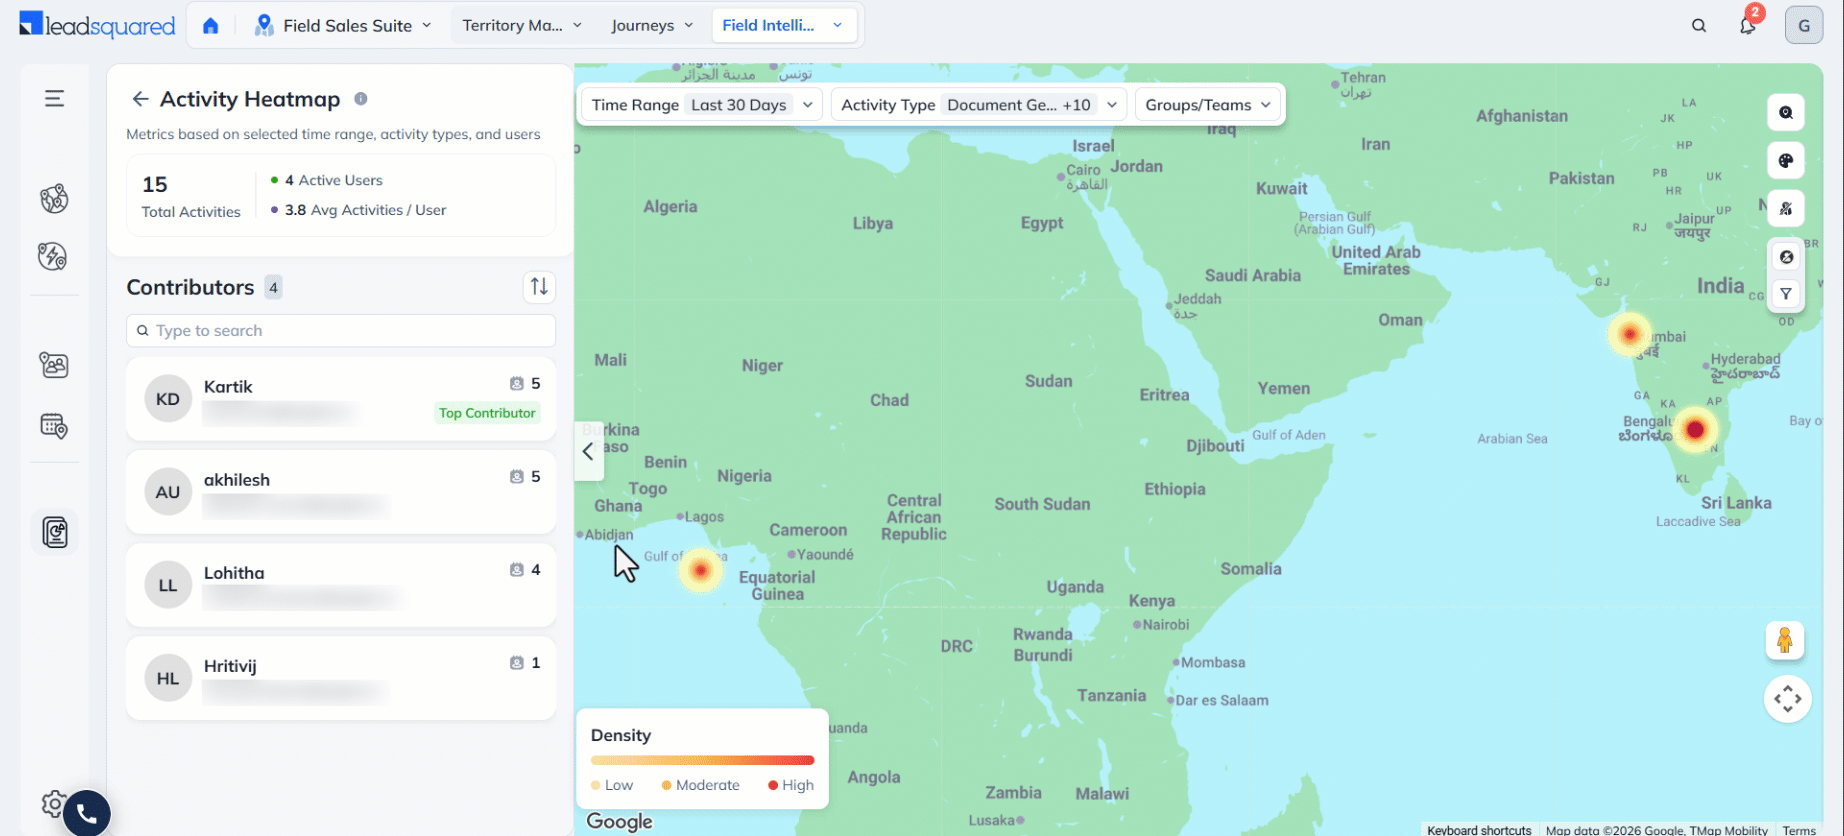1844x836 pixels.
Task: Click the map camera pan control
Action: 1788,699
